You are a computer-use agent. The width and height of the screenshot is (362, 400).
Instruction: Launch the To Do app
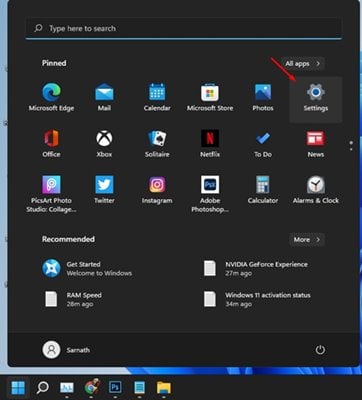pos(263,143)
